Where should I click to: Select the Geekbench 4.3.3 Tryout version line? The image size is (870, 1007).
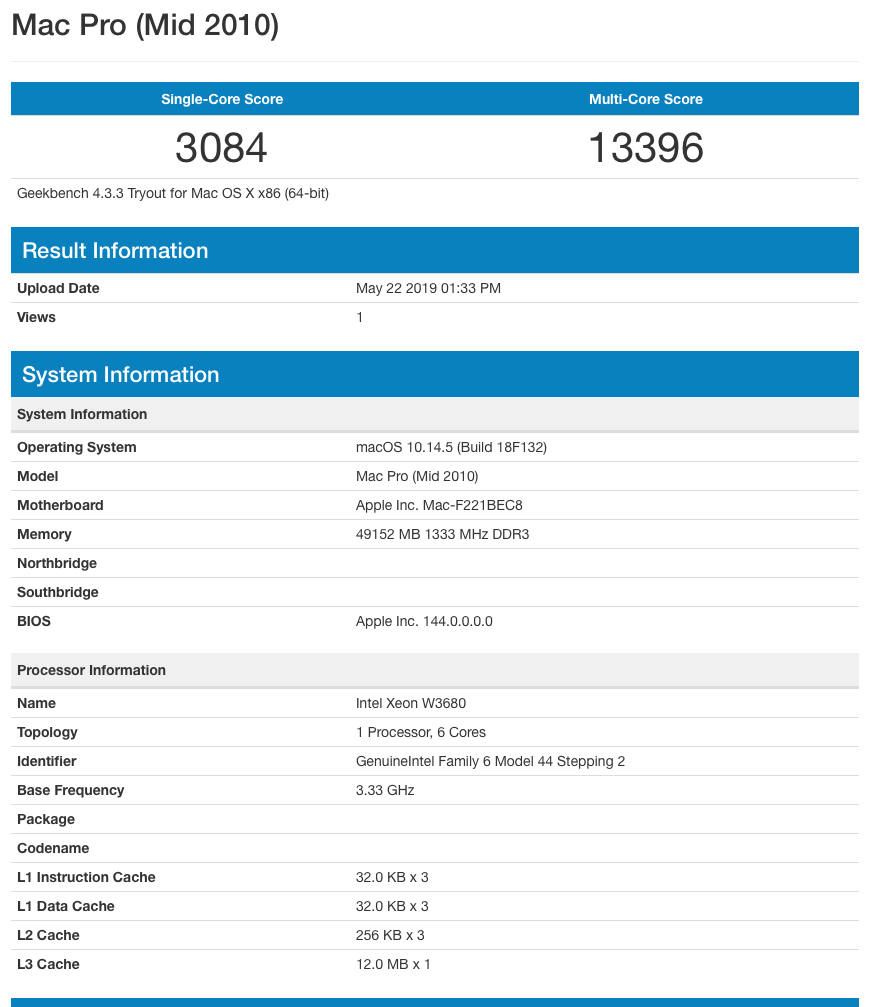click(173, 193)
